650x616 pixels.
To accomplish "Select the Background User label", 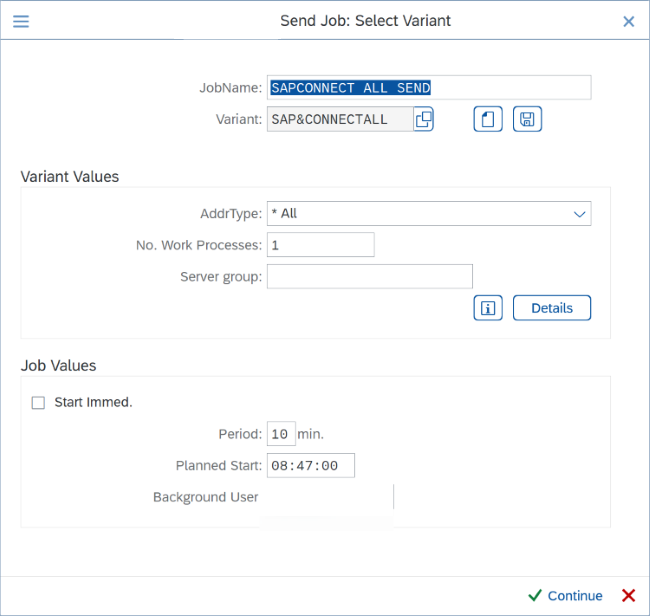I will pyautogui.click(x=206, y=497).
